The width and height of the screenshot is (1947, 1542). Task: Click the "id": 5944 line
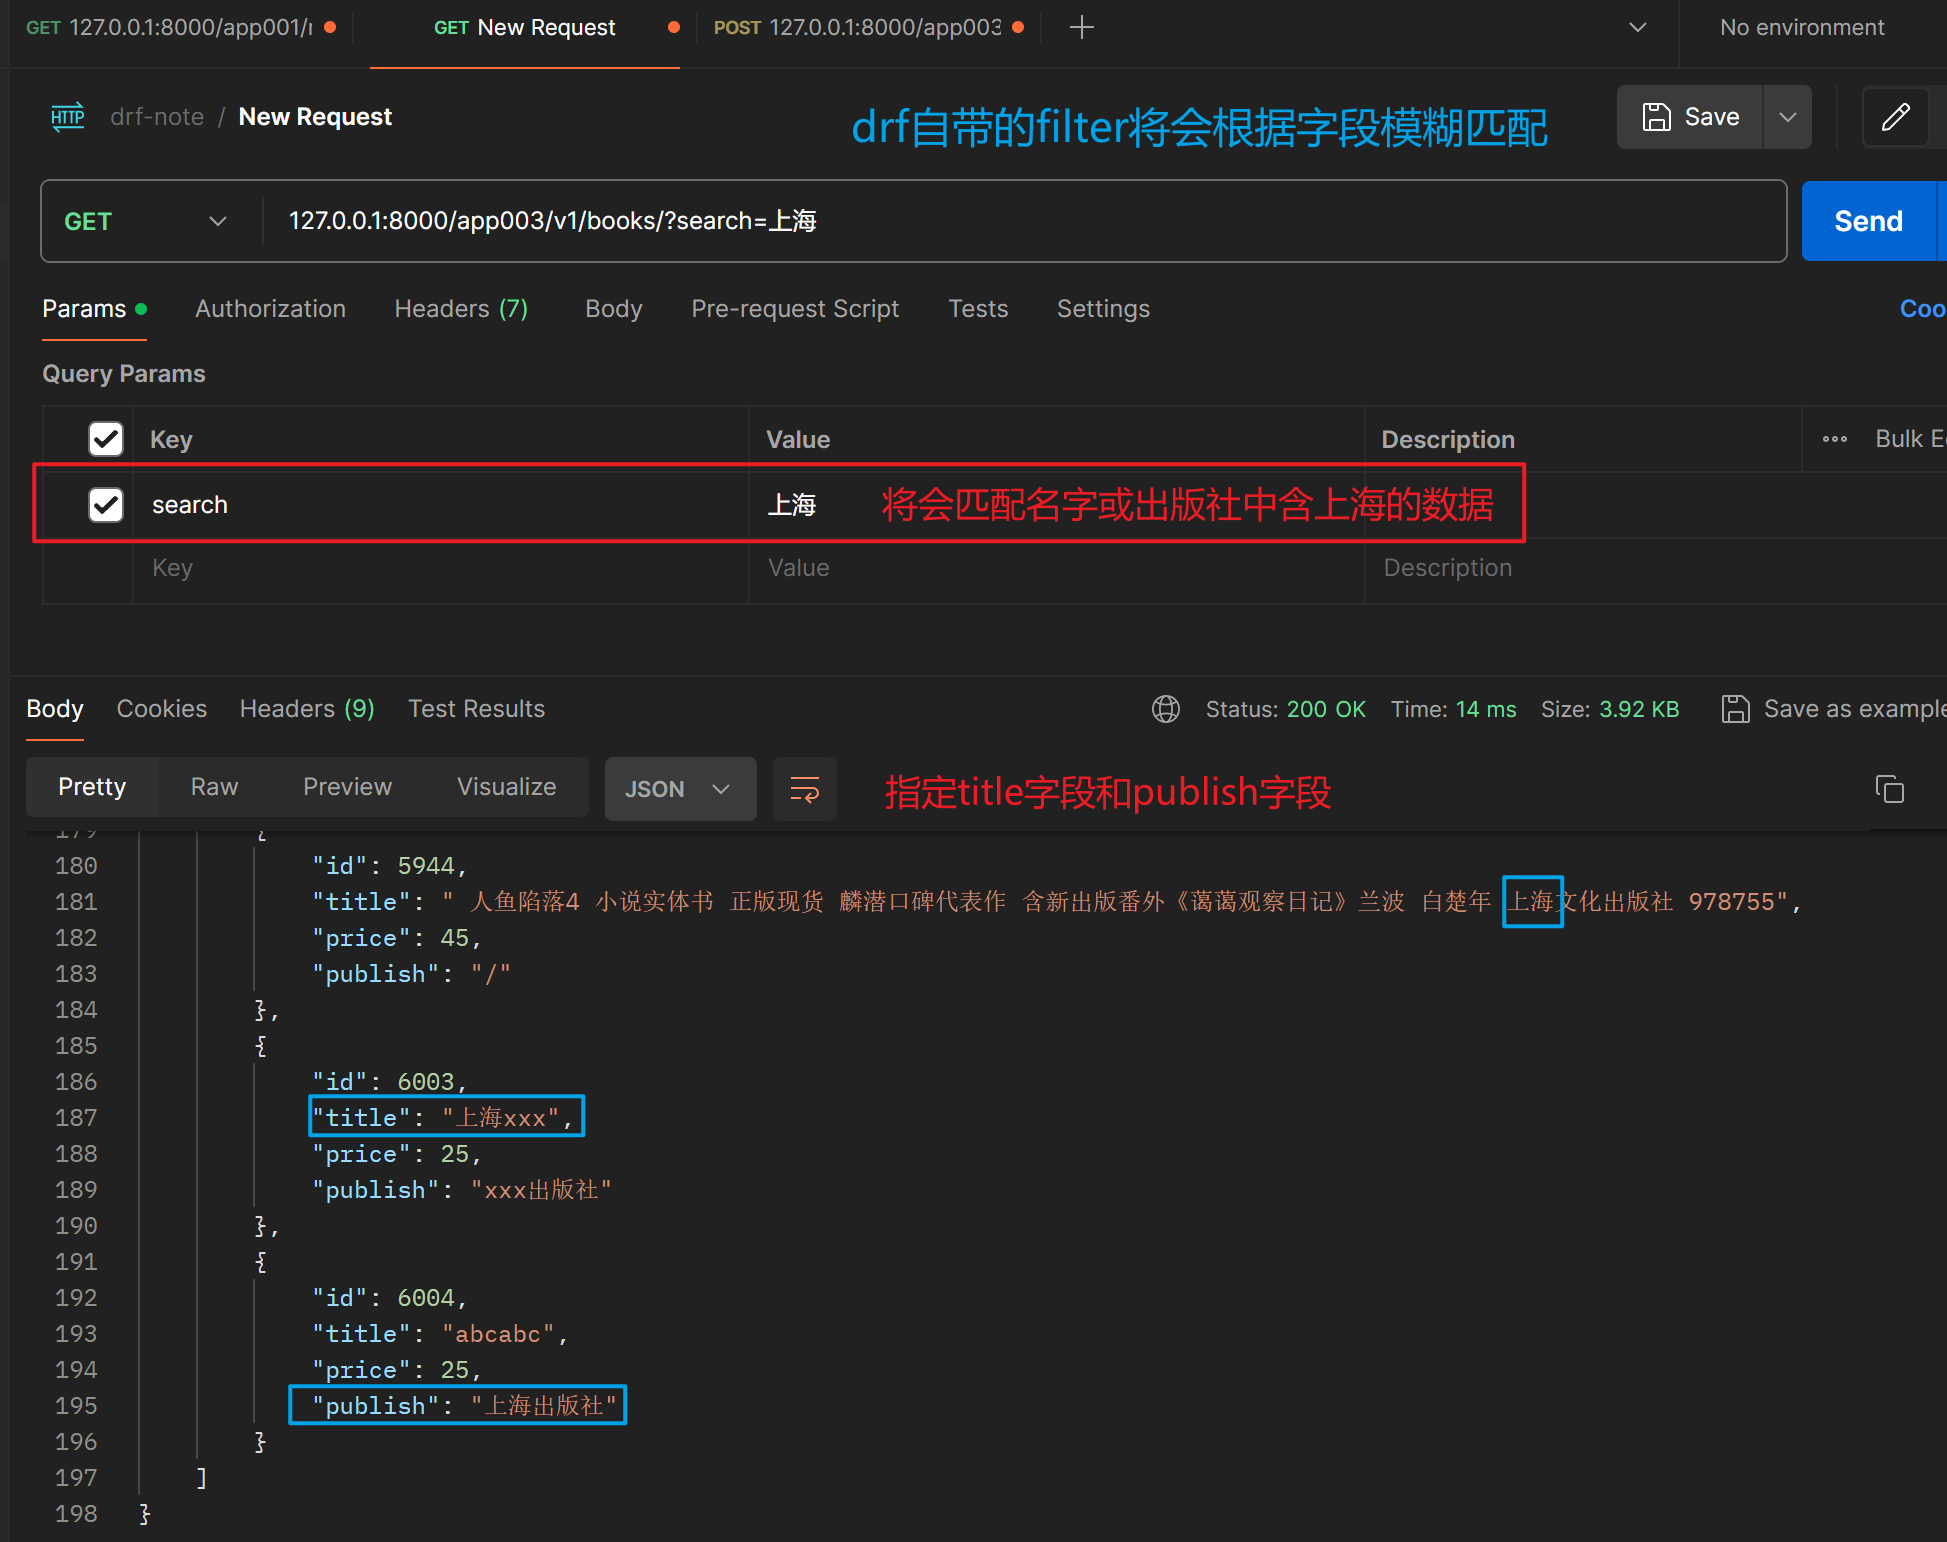pyautogui.click(x=390, y=866)
